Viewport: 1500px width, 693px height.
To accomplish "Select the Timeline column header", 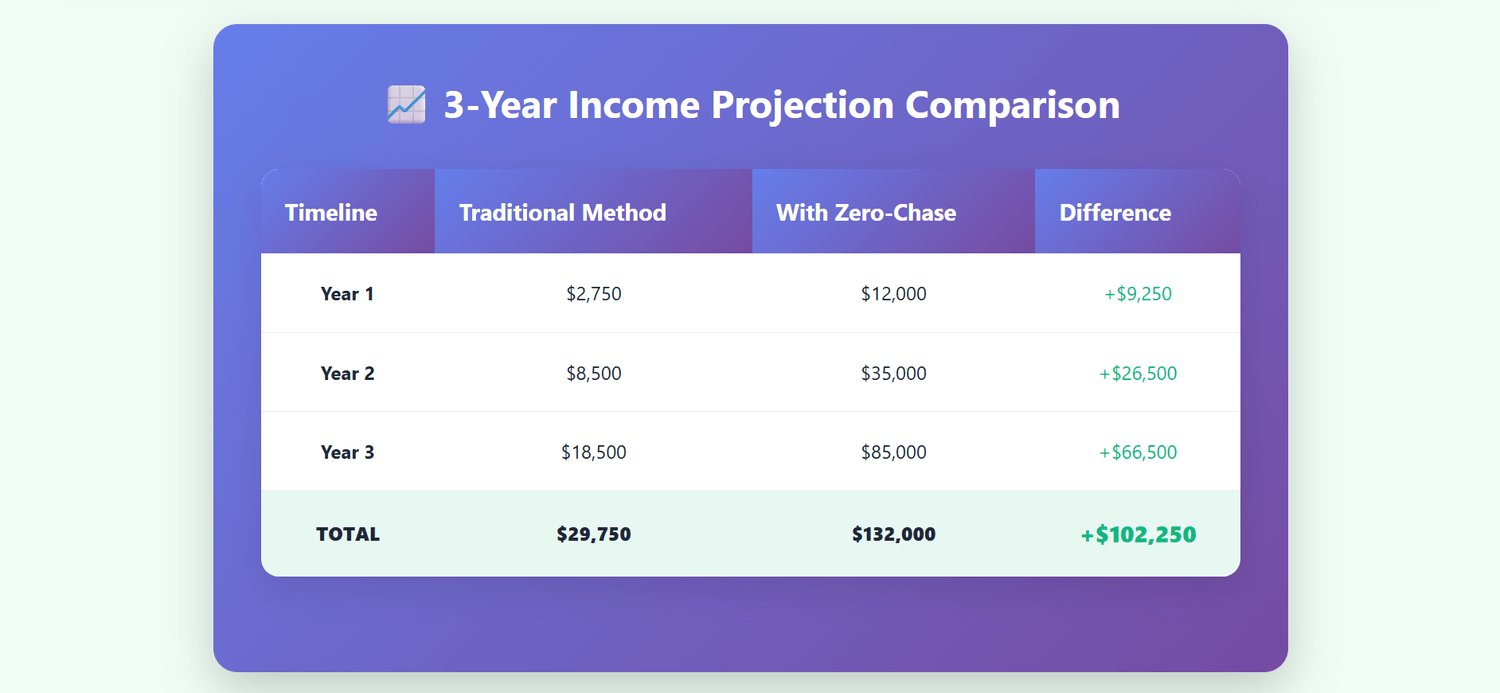I will (x=331, y=213).
